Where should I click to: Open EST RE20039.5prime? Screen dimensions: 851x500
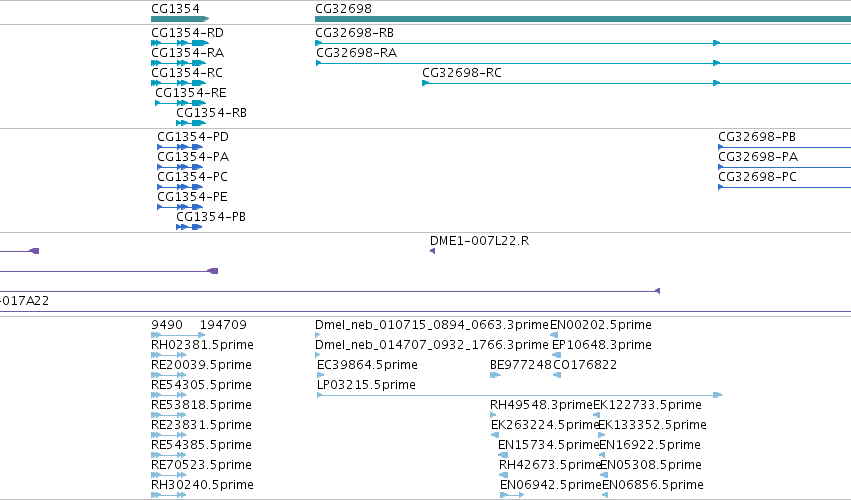[201, 365]
